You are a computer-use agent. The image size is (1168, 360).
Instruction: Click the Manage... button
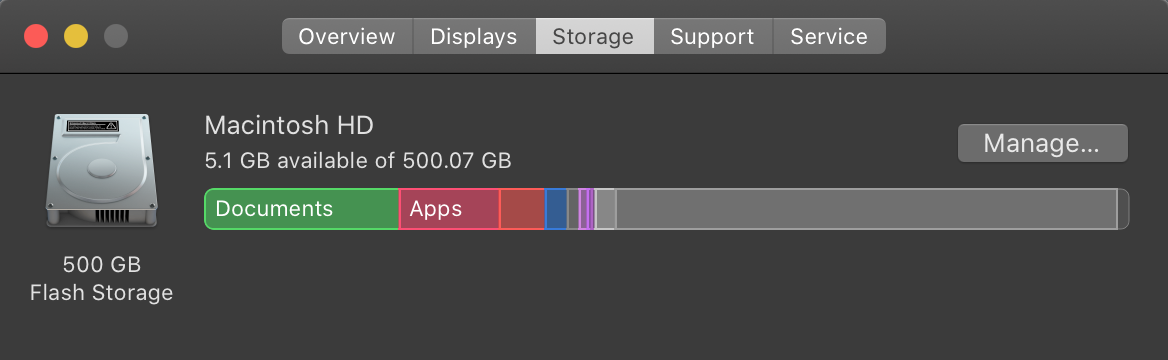click(1042, 143)
